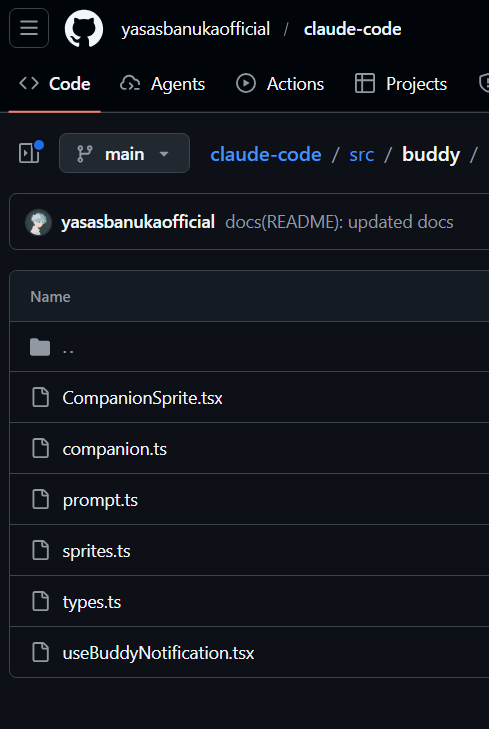Toggle the file tree side panel
This screenshot has width=489, height=729.
31,152
